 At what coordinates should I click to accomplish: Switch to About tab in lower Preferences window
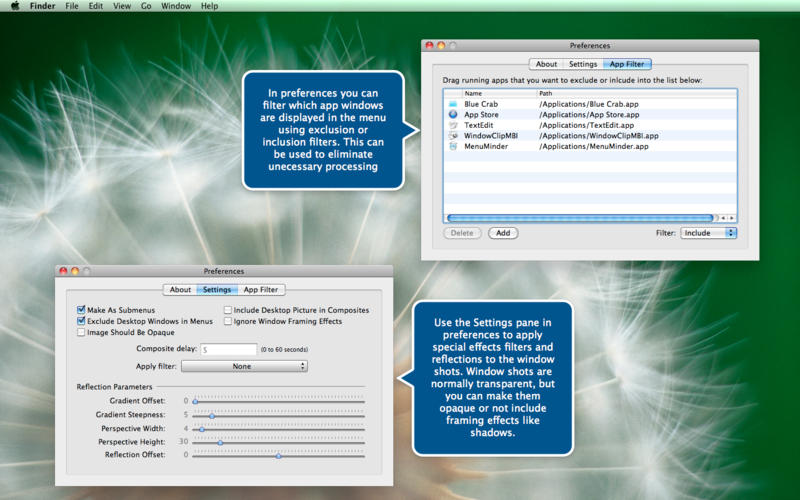(180, 289)
